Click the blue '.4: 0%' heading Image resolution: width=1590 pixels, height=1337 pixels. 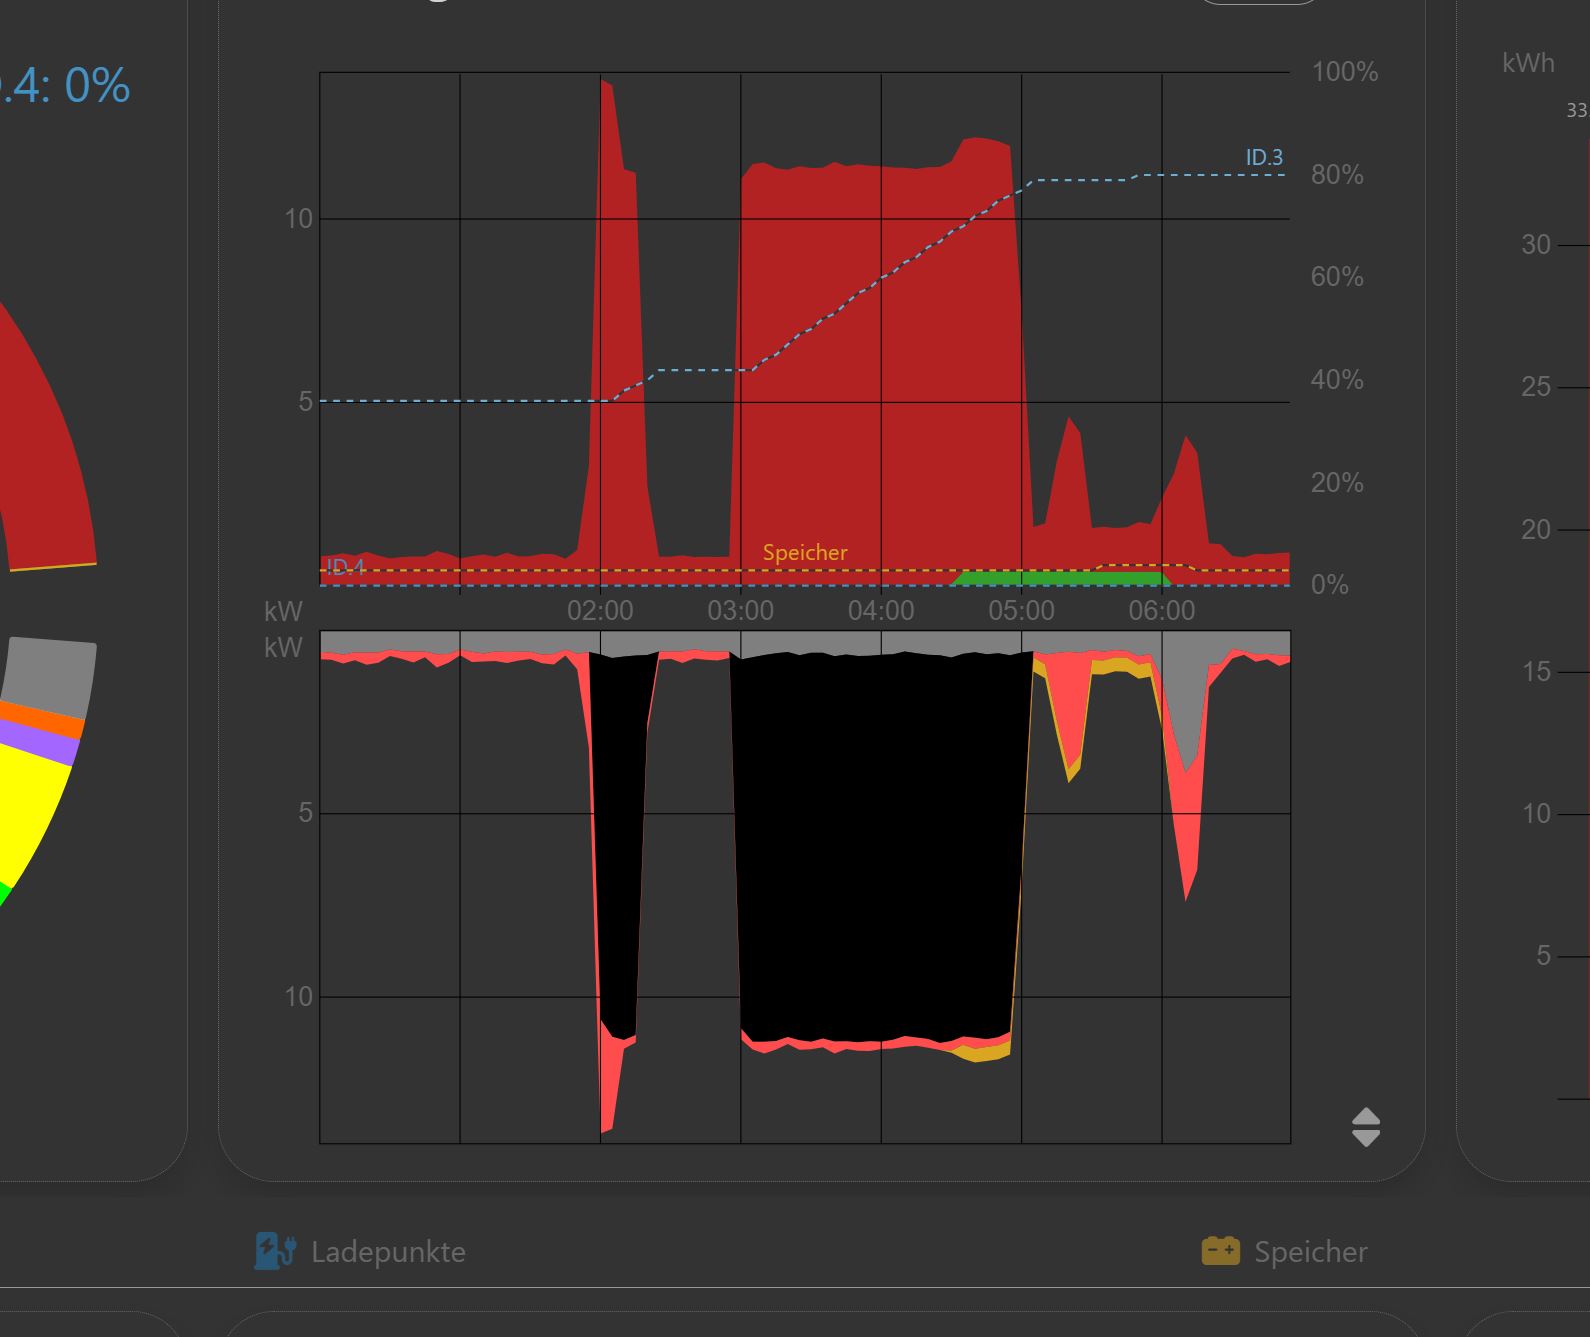64,86
